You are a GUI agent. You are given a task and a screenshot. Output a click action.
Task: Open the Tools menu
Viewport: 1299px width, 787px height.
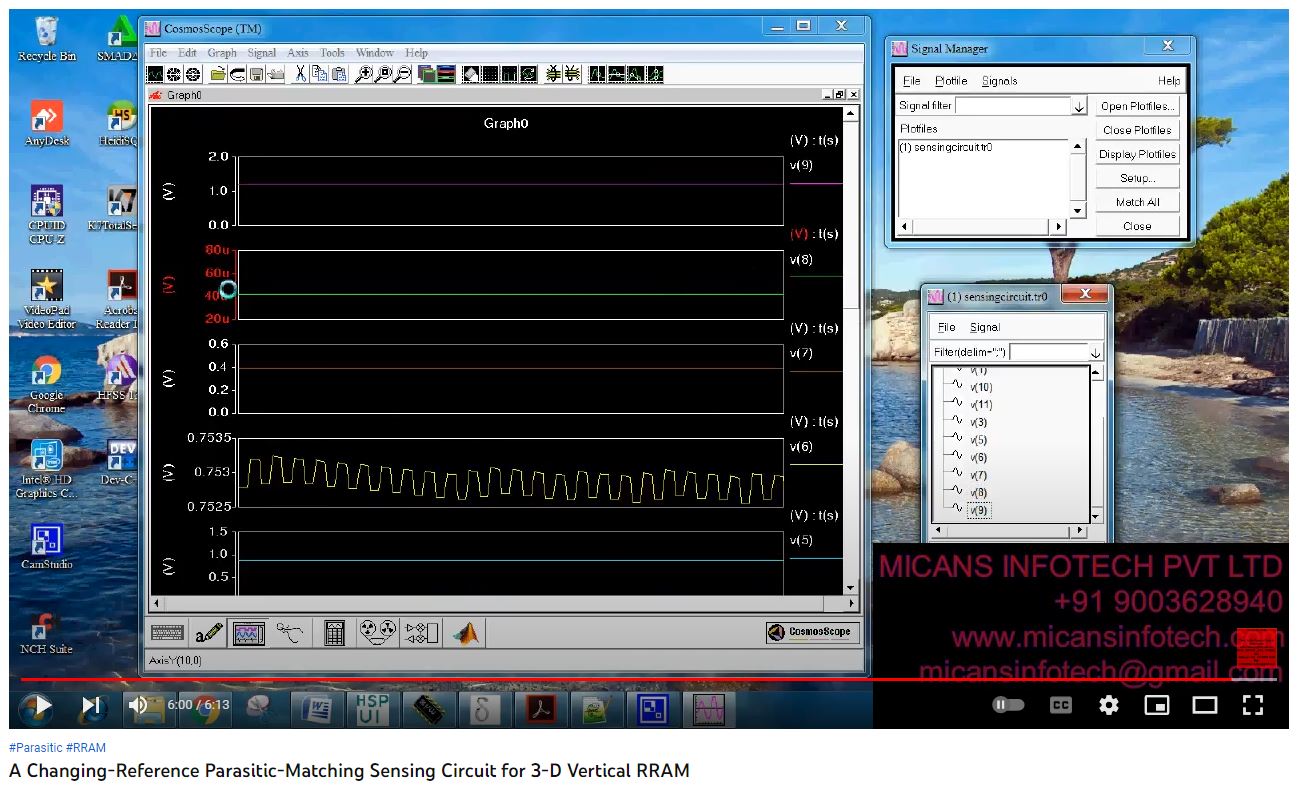[332, 53]
